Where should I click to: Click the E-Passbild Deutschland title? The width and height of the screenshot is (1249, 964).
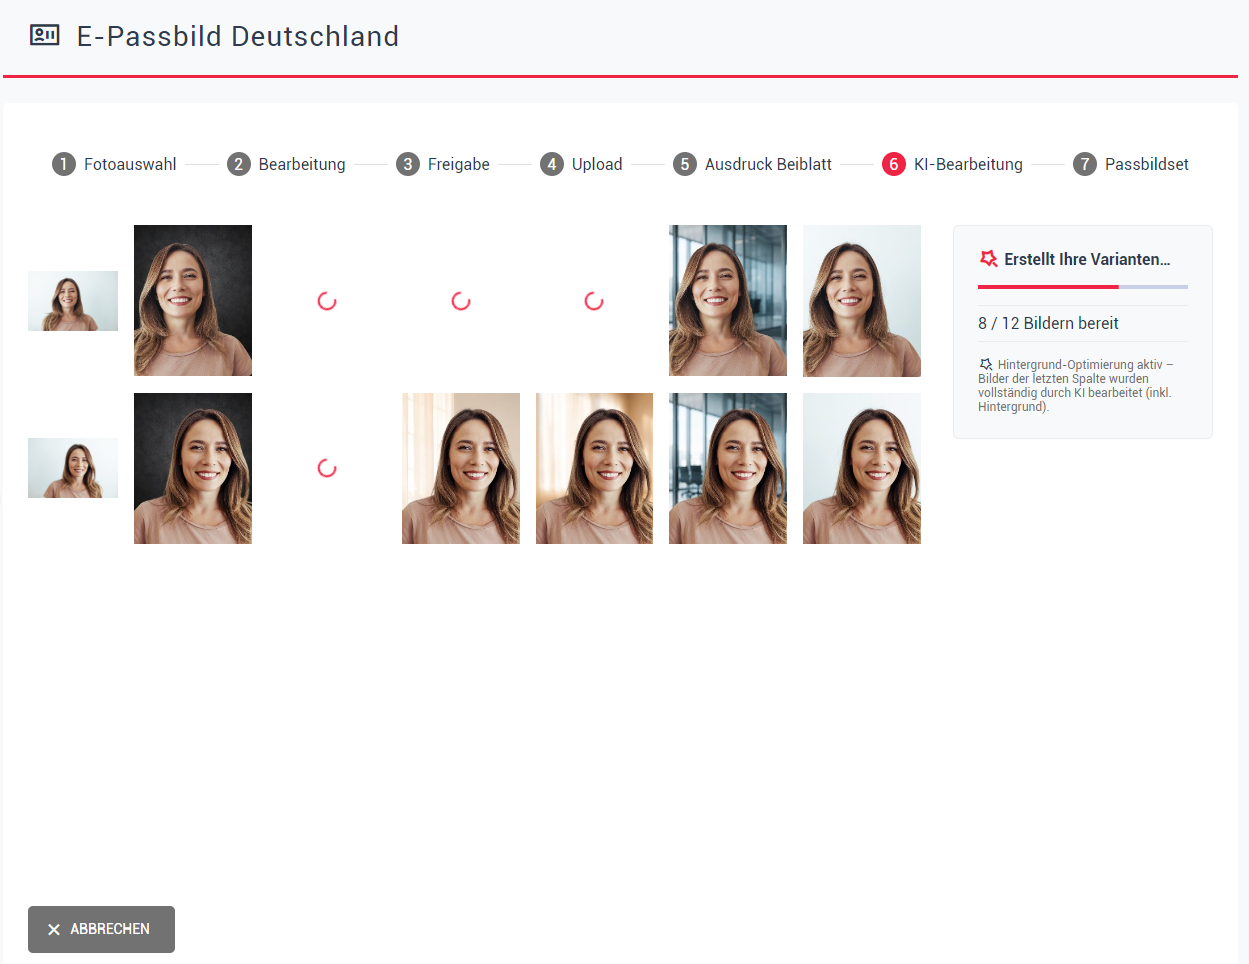tap(238, 36)
